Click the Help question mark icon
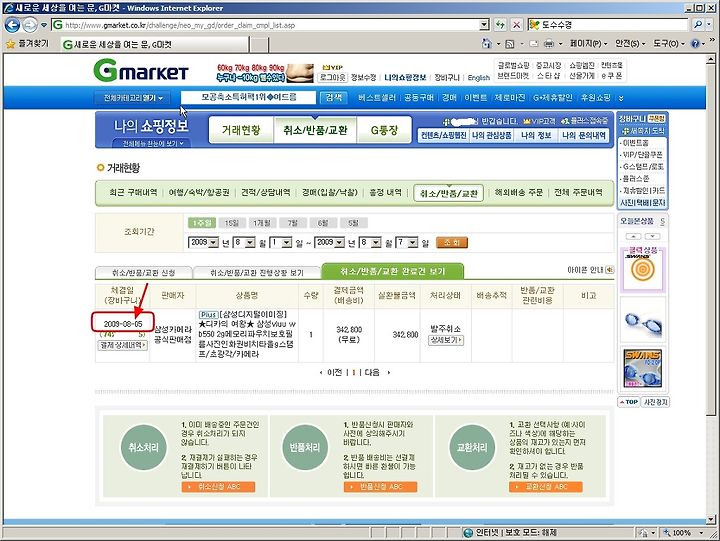This screenshot has width=720, height=541. pos(695,44)
